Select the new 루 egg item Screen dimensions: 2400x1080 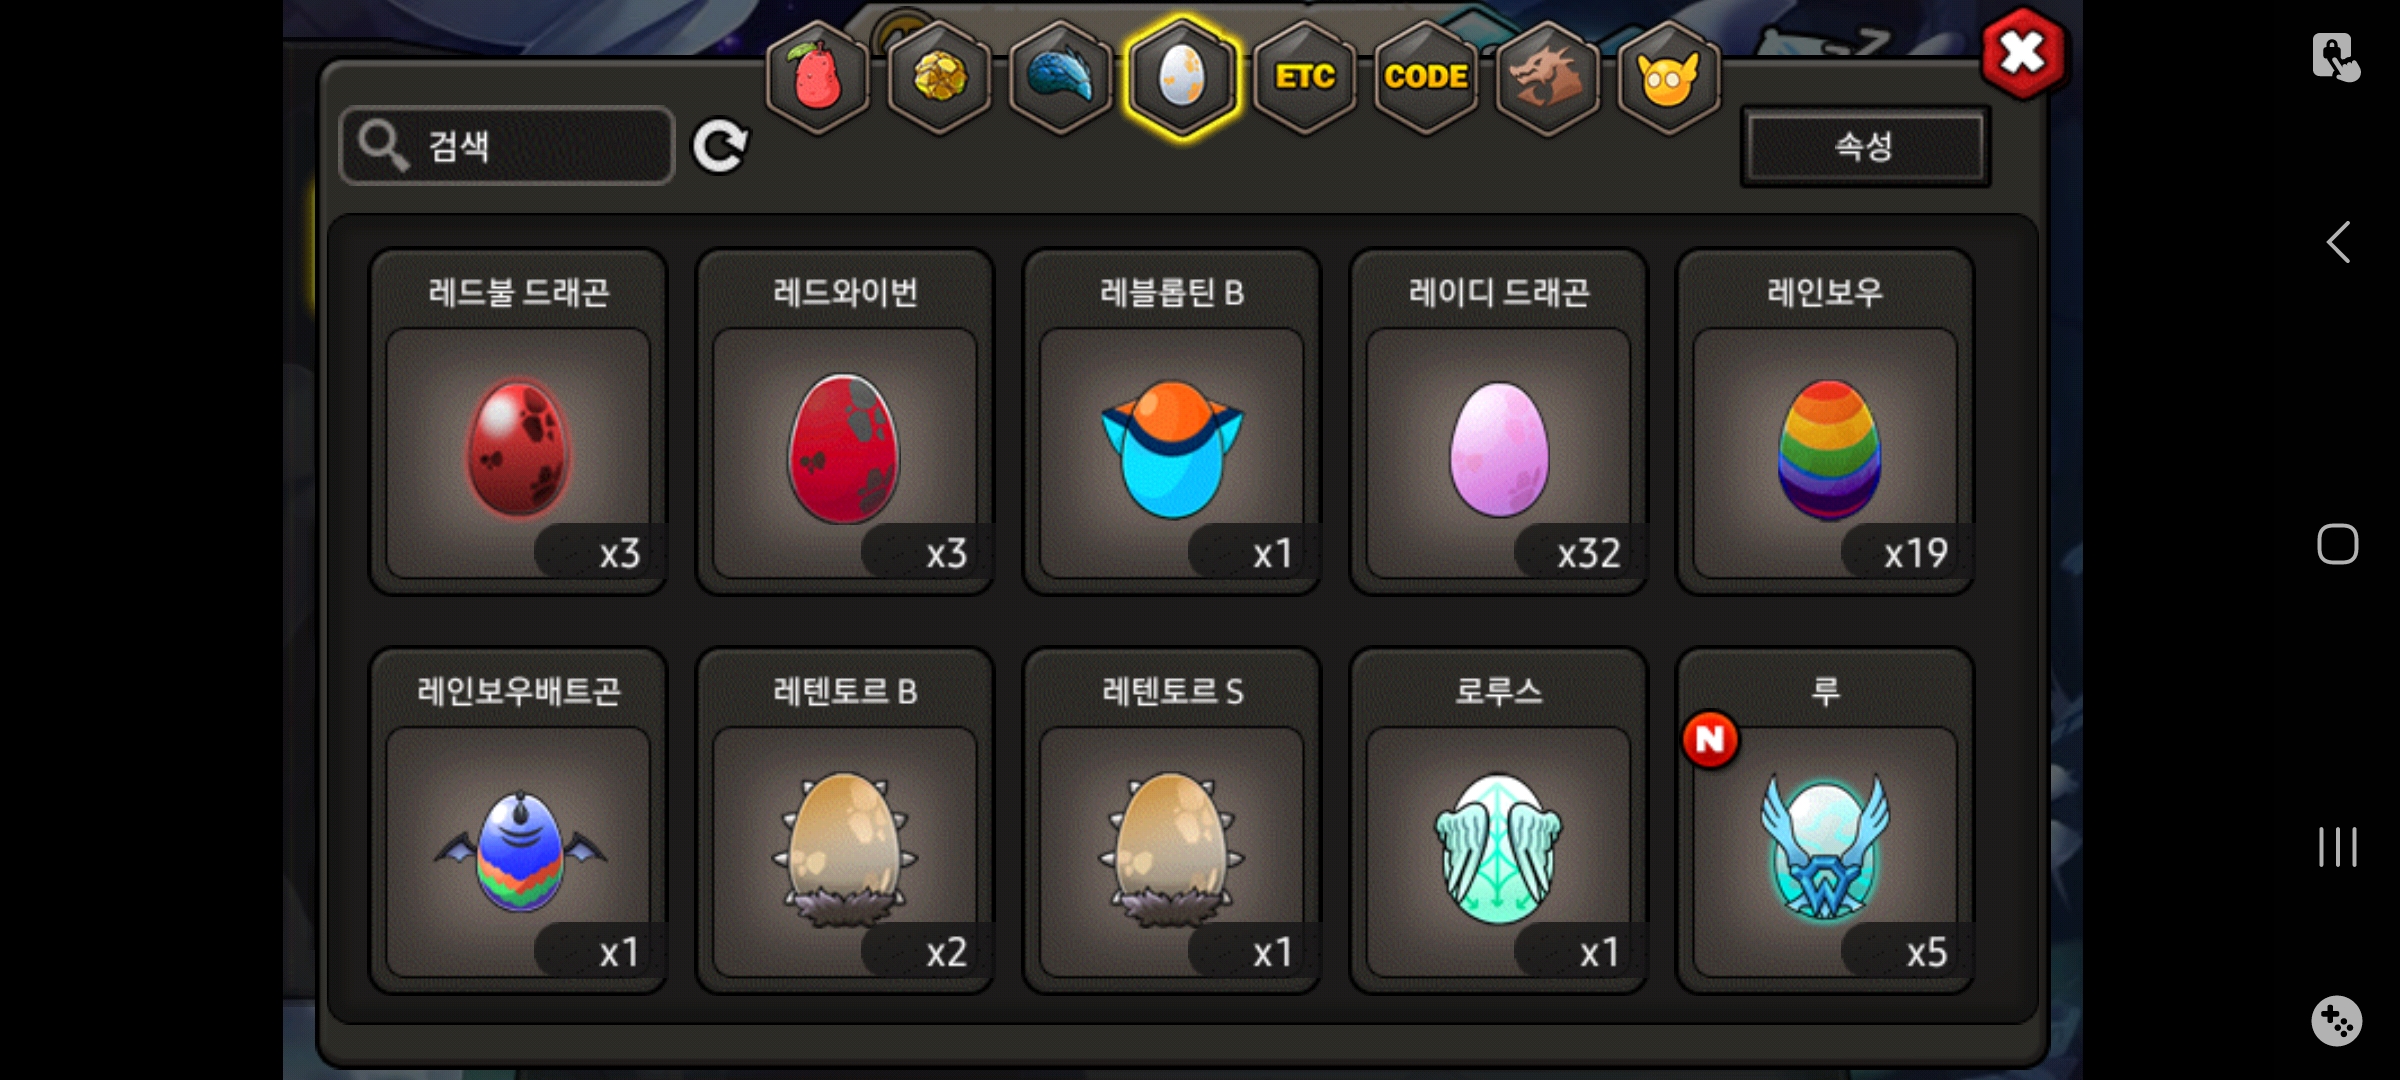pos(1825,820)
